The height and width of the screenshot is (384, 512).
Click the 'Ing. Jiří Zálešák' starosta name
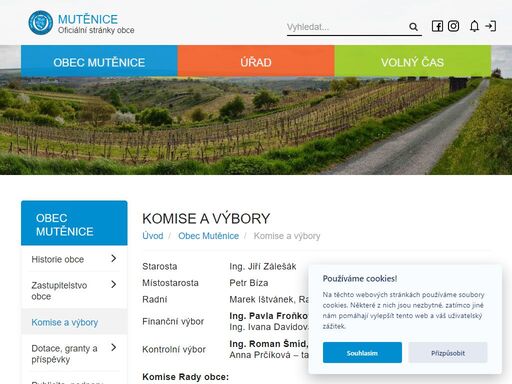pos(263,266)
